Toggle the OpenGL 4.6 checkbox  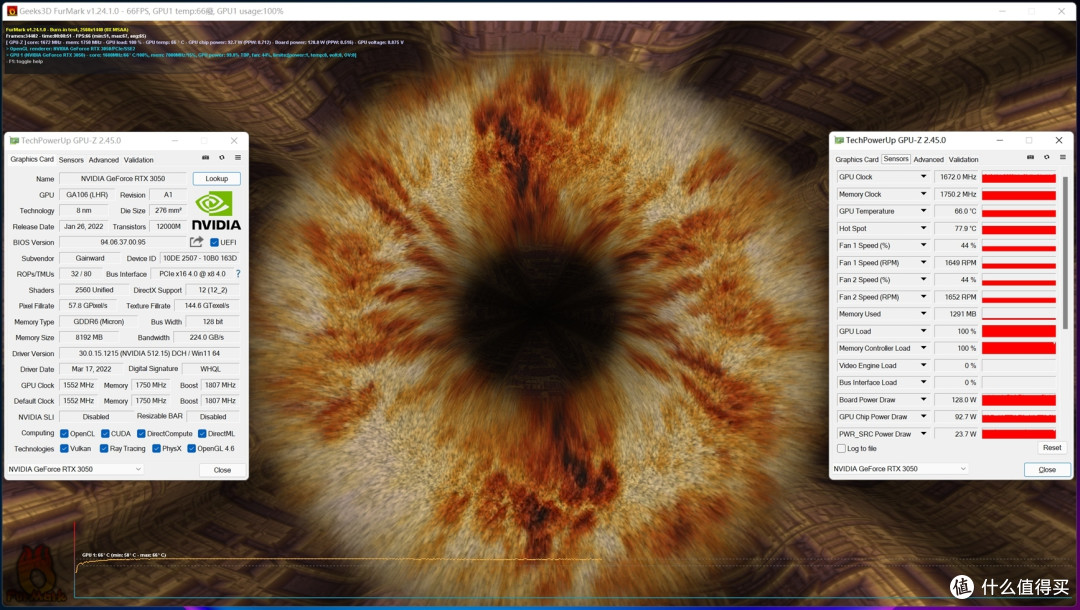pyautogui.click(x=192, y=449)
